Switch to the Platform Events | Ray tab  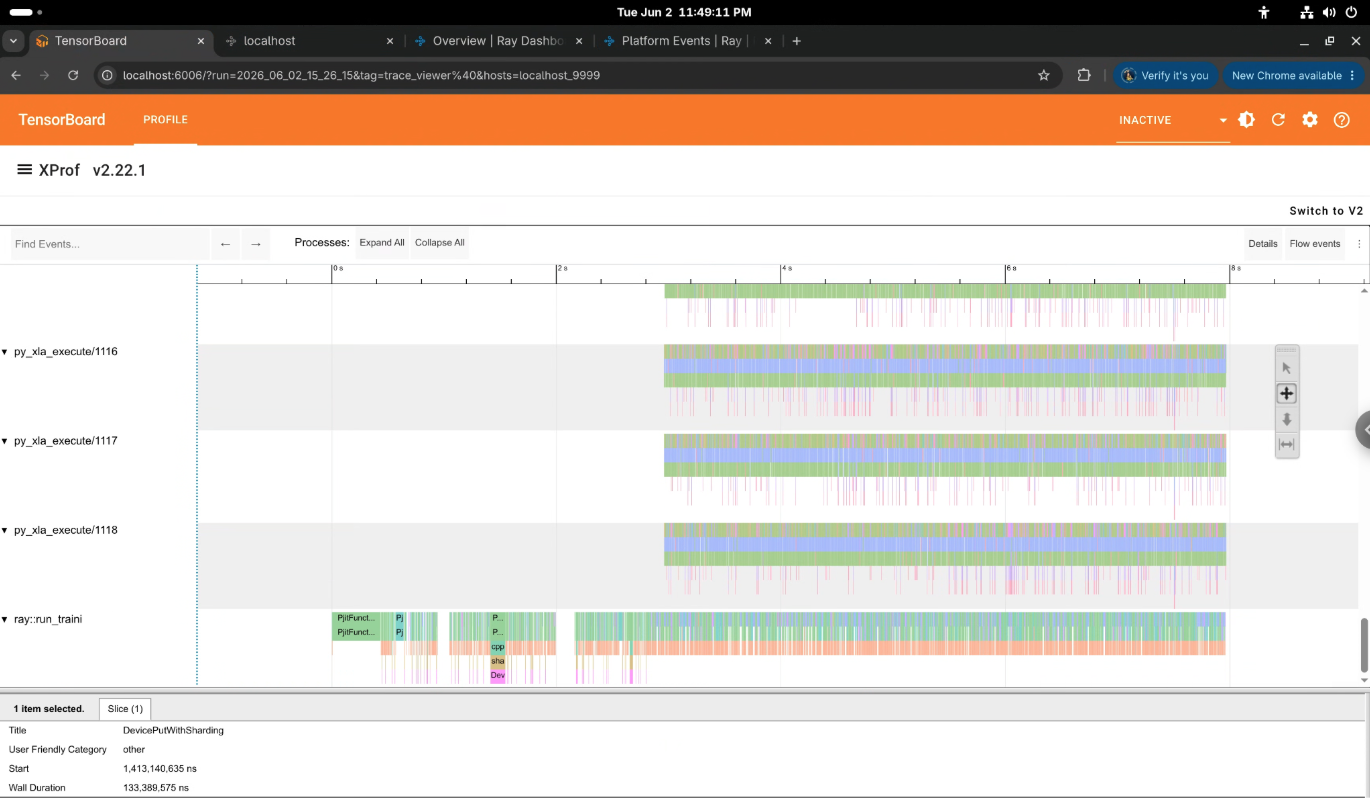pyautogui.click(x=686, y=41)
